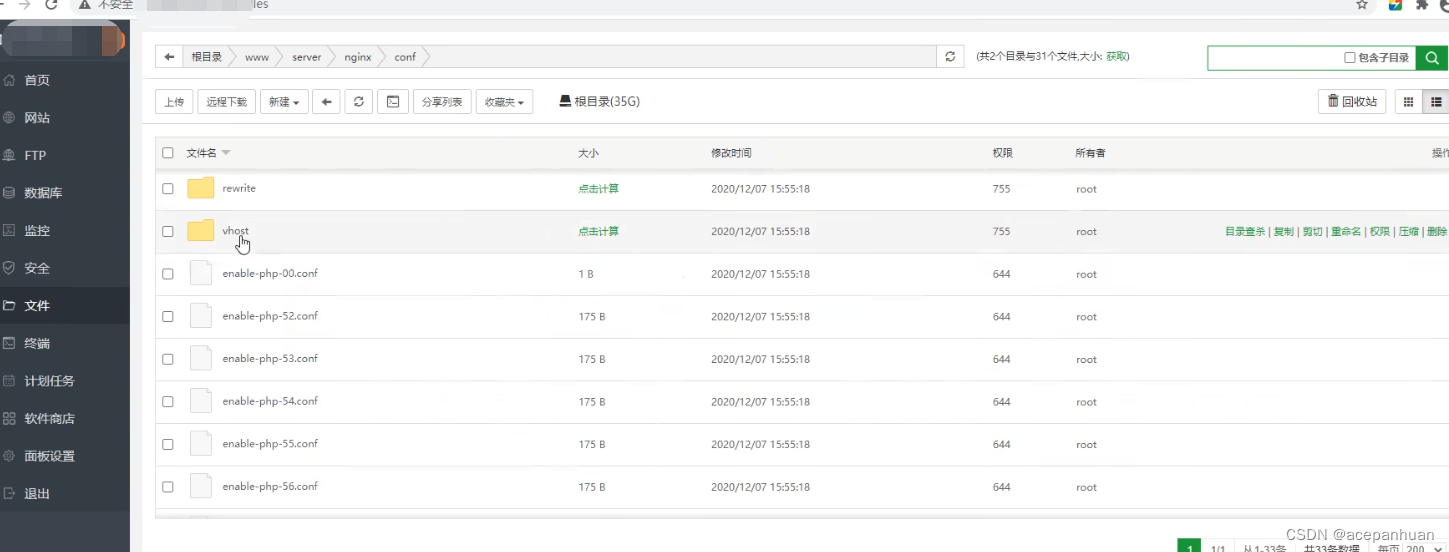Open the terminal icon in toolbar
1449x552 pixels.
tap(393, 101)
